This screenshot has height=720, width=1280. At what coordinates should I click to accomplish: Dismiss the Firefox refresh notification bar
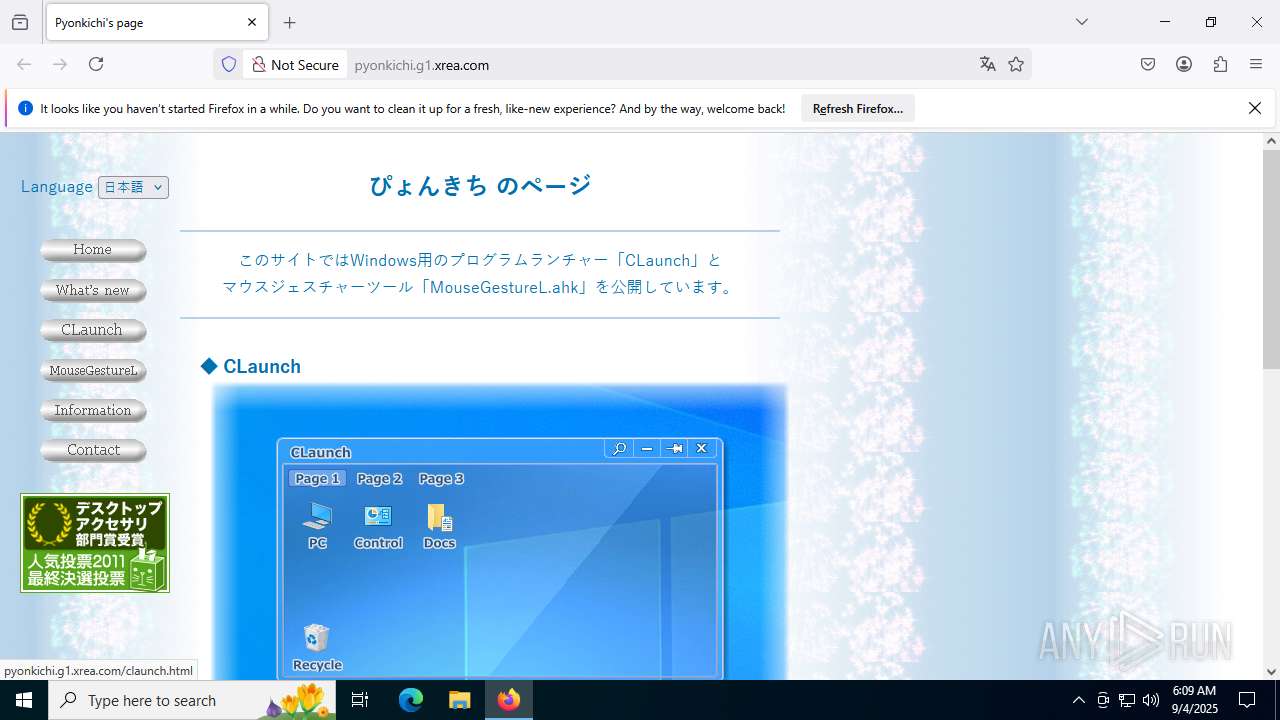pyautogui.click(x=1255, y=108)
